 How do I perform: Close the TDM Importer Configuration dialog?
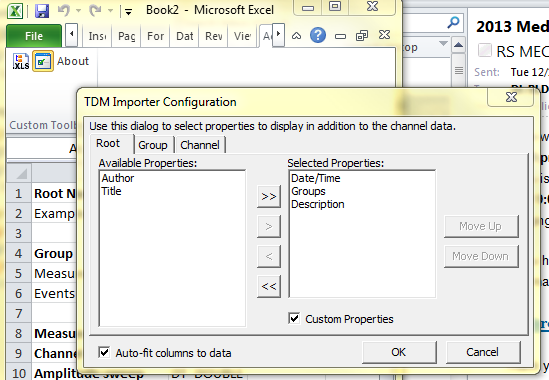click(x=511, y=97)
